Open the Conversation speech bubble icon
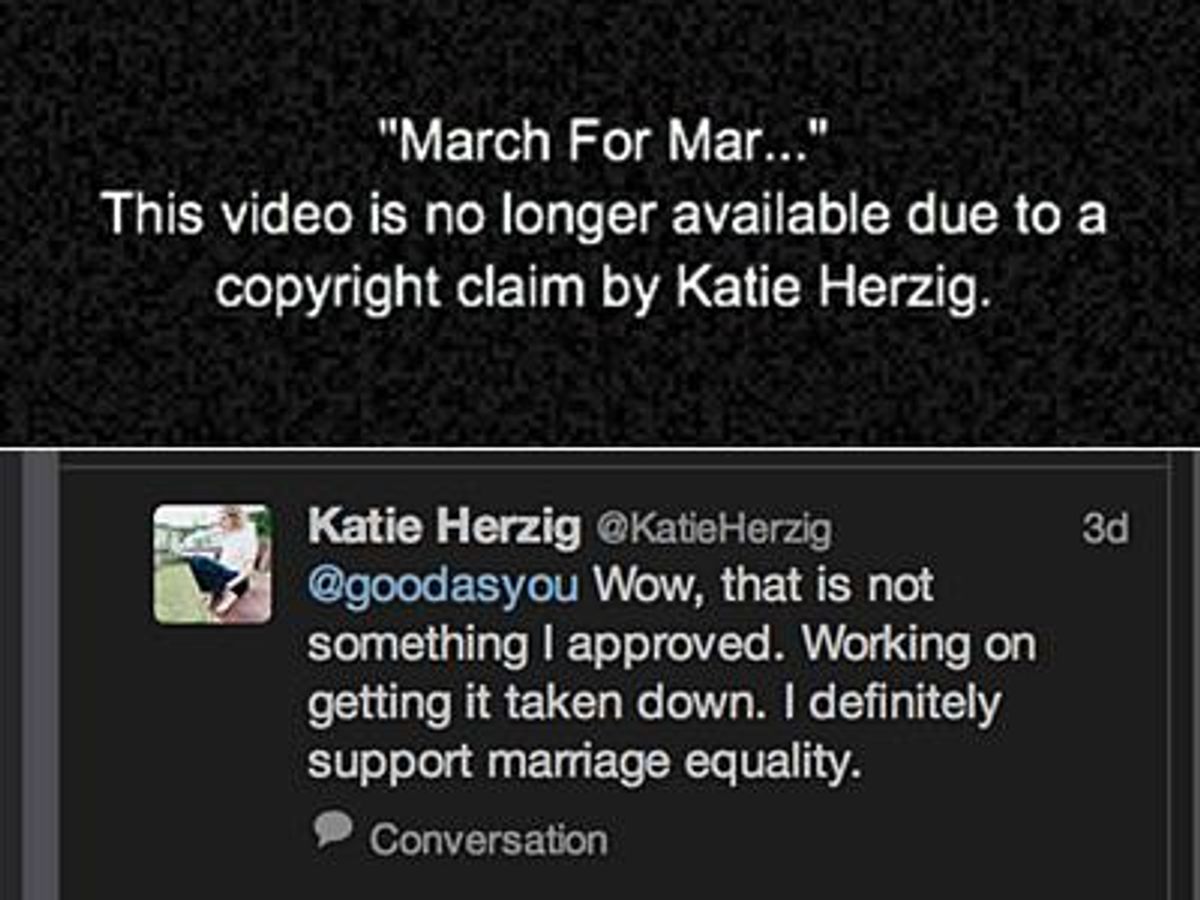Viewport: 1200px width, 900px height. click(332, 828)
